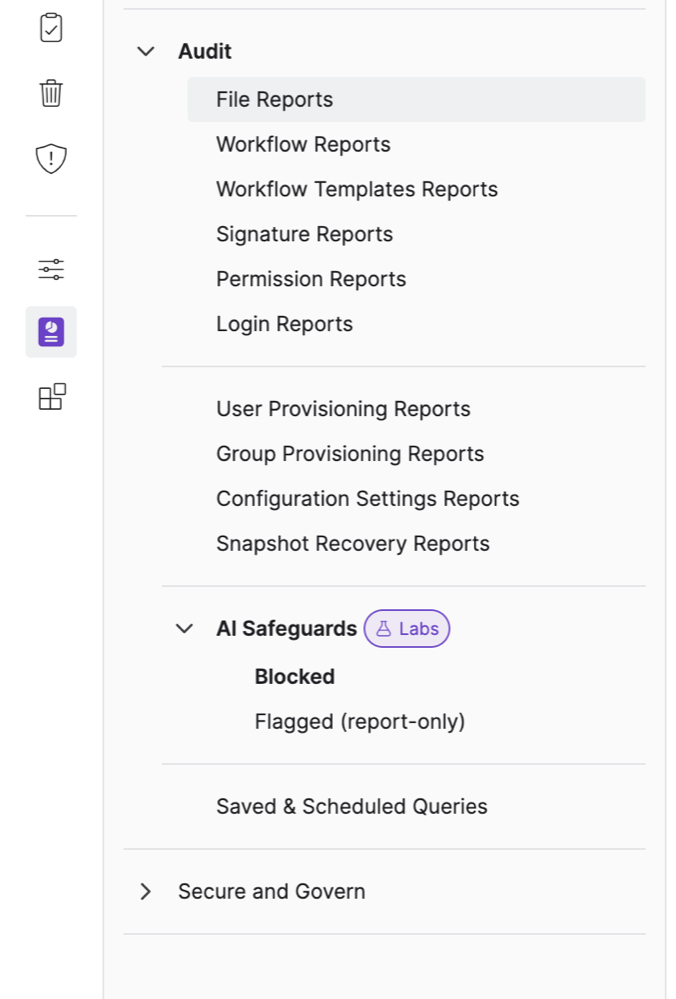
Task: Select the purple reports icon
Action: point(51,332)
